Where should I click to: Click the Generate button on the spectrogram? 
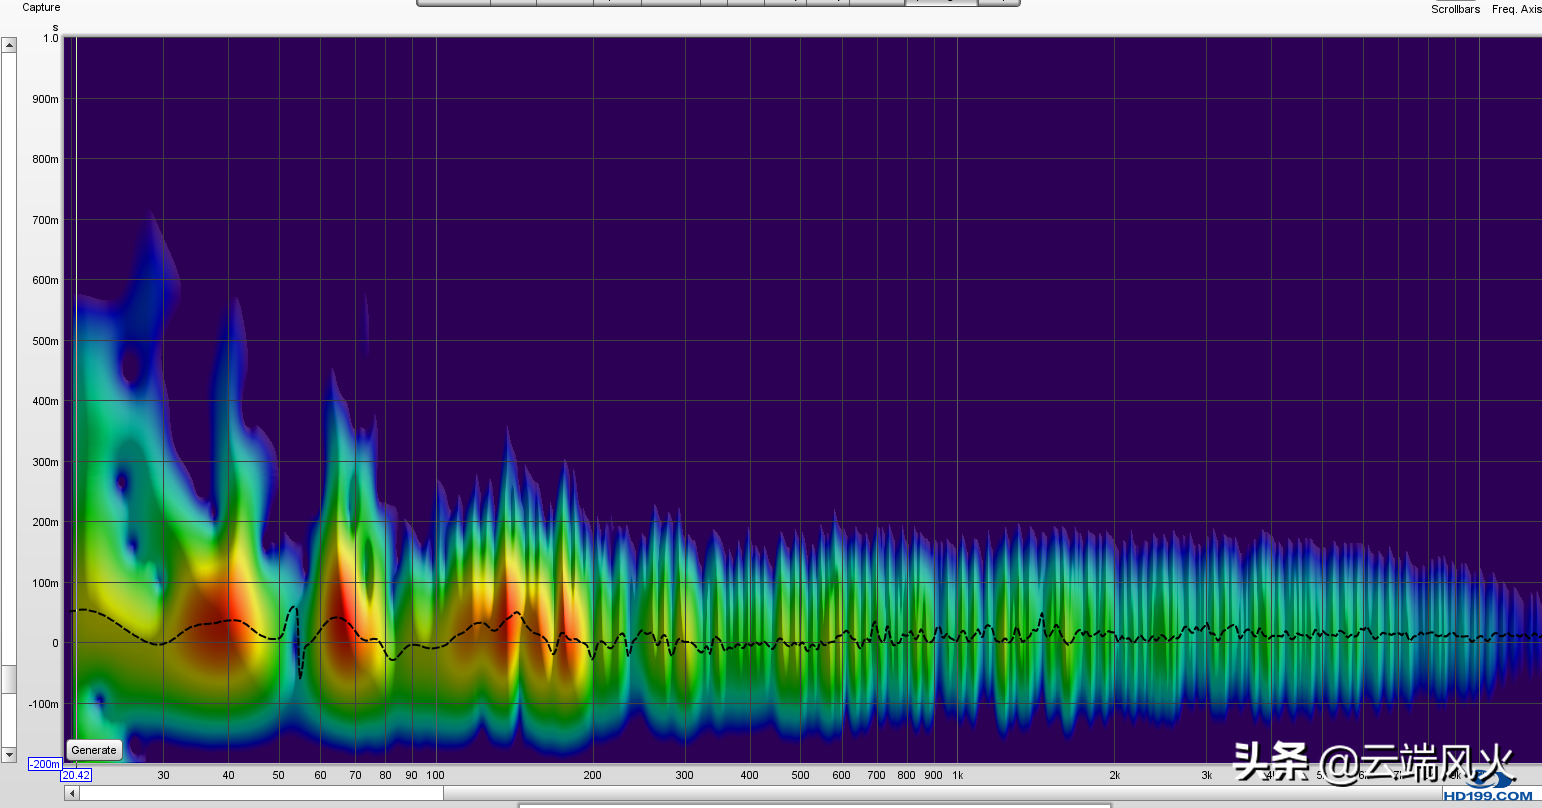click(94, 750)
